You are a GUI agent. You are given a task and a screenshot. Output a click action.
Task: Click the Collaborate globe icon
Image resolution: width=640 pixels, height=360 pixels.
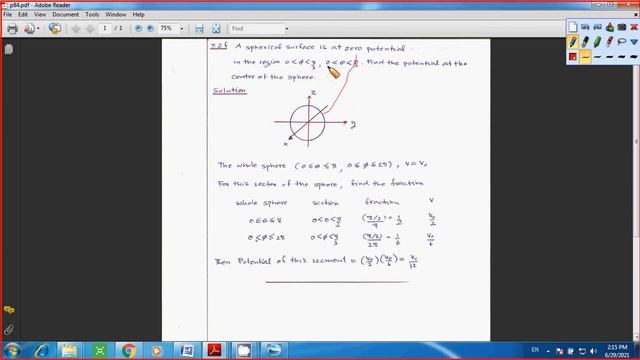pyautogui.click(x=54, y=29)
